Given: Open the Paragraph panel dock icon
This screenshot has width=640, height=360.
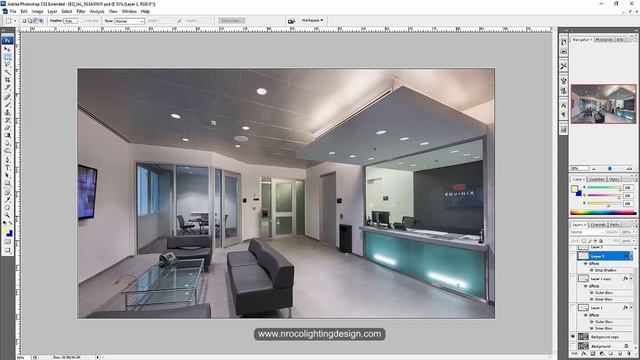Looking at the screenshot, I should coord(564,115).
